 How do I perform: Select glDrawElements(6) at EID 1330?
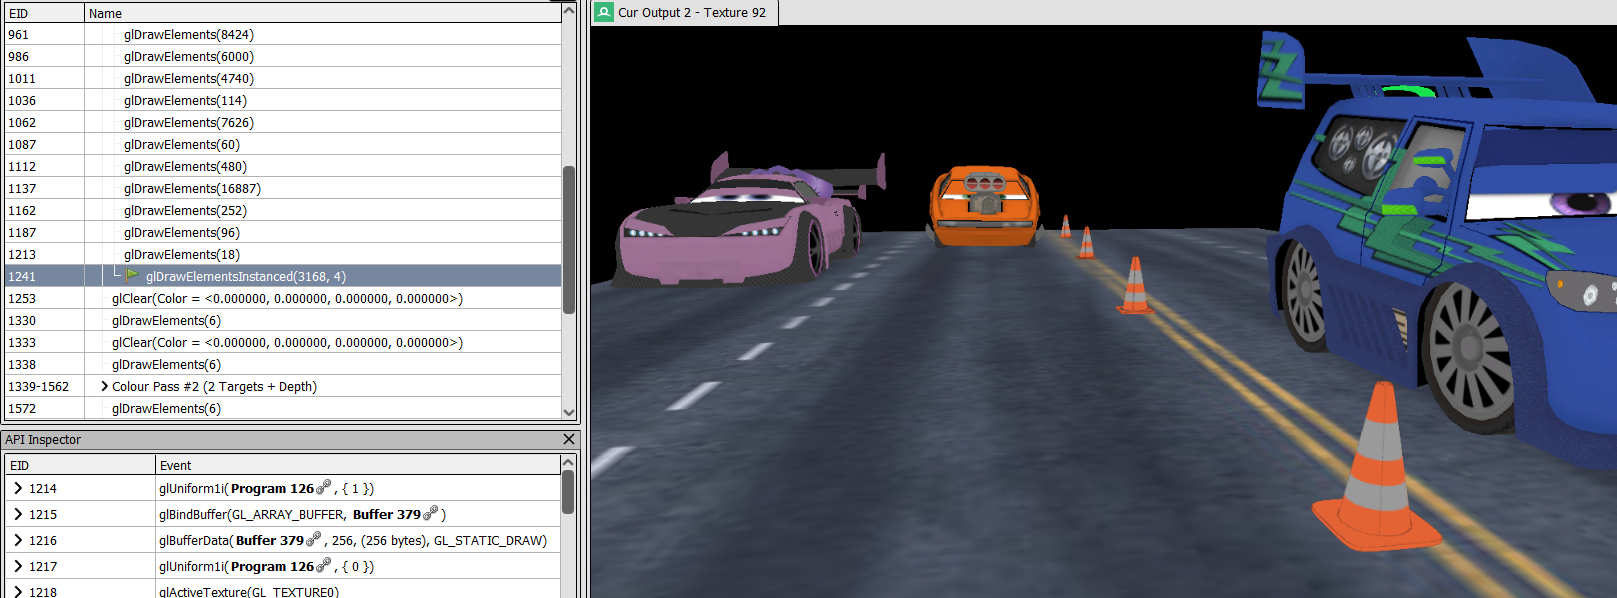pyautogui.click(x=166, y=320)
